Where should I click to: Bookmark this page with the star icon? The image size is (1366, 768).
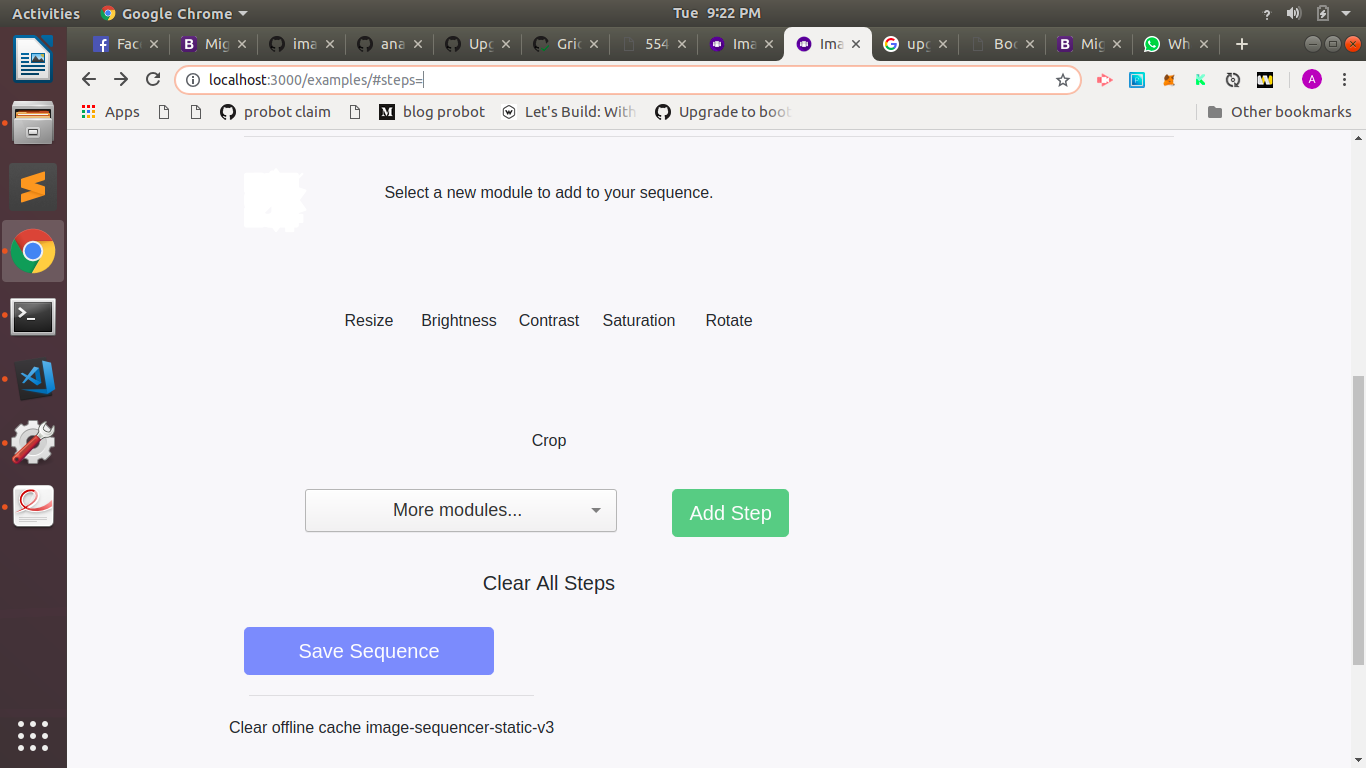[1063, 80]
